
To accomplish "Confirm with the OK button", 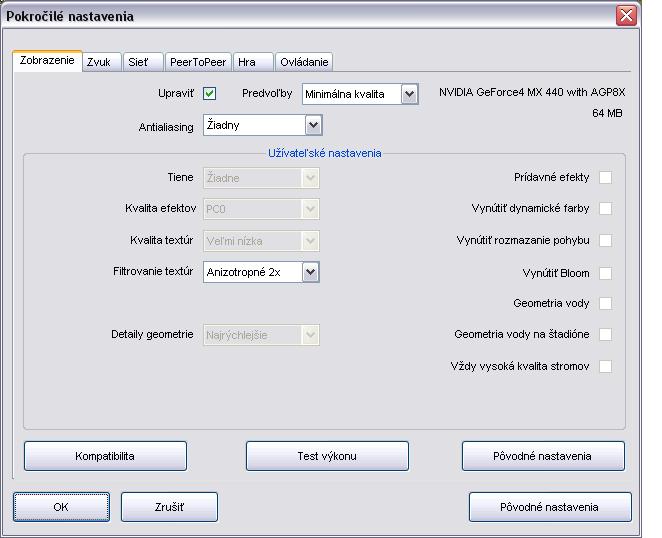I will tap(61, 507).
